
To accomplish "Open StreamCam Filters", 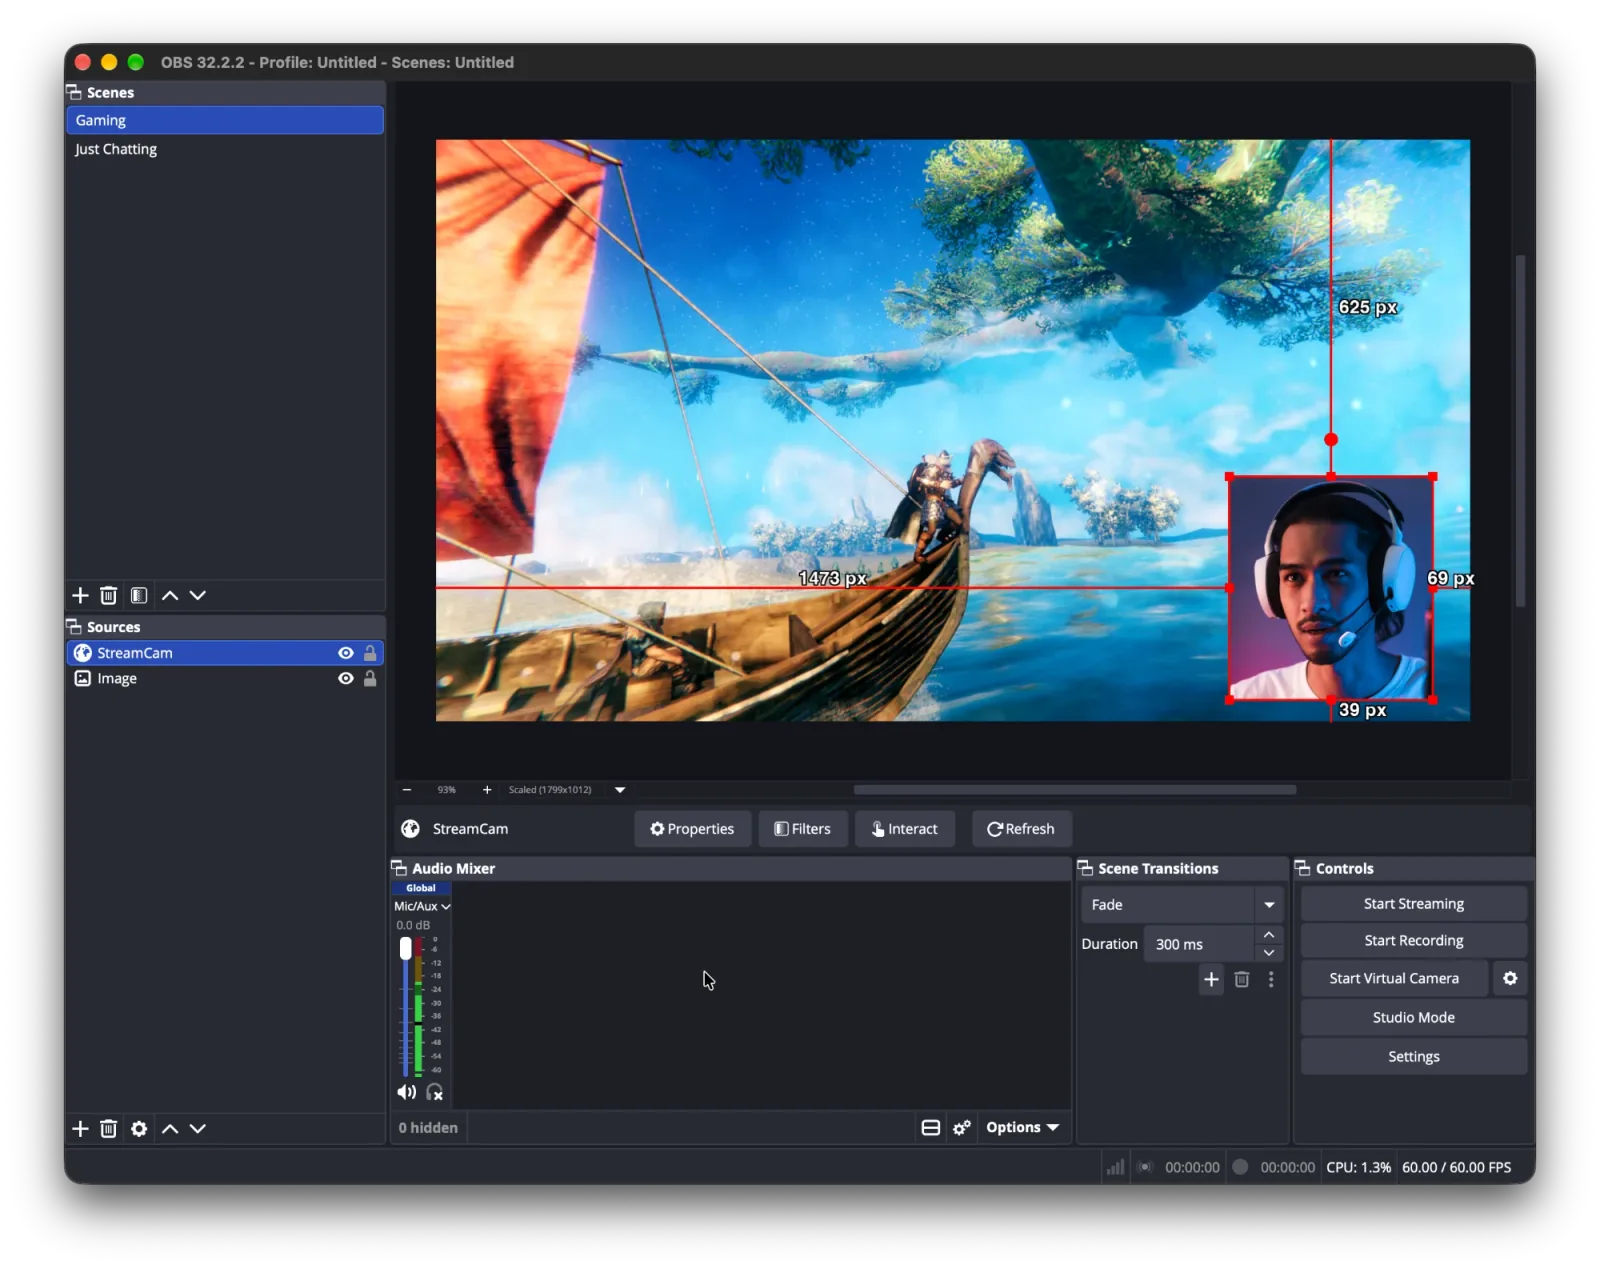I will click(x=803, y=828).
